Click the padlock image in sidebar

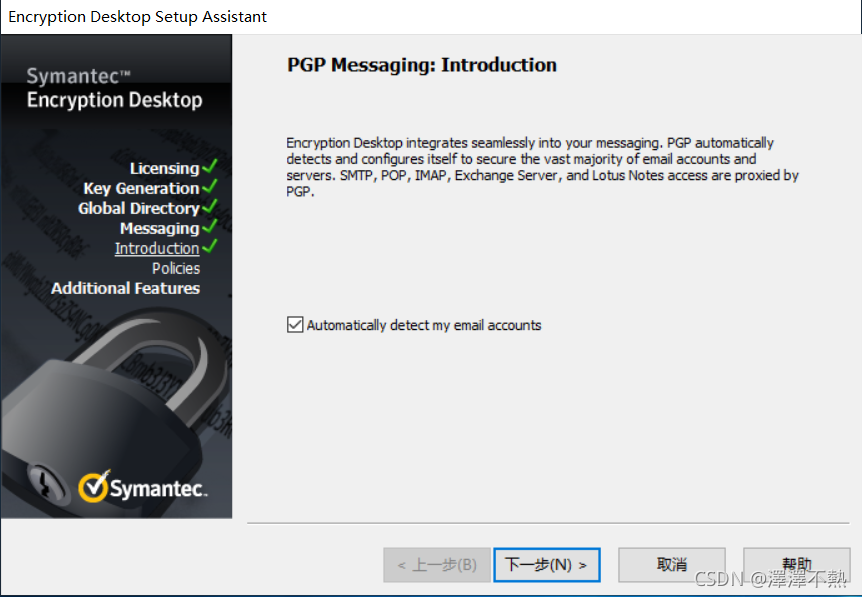coord(115,412)
